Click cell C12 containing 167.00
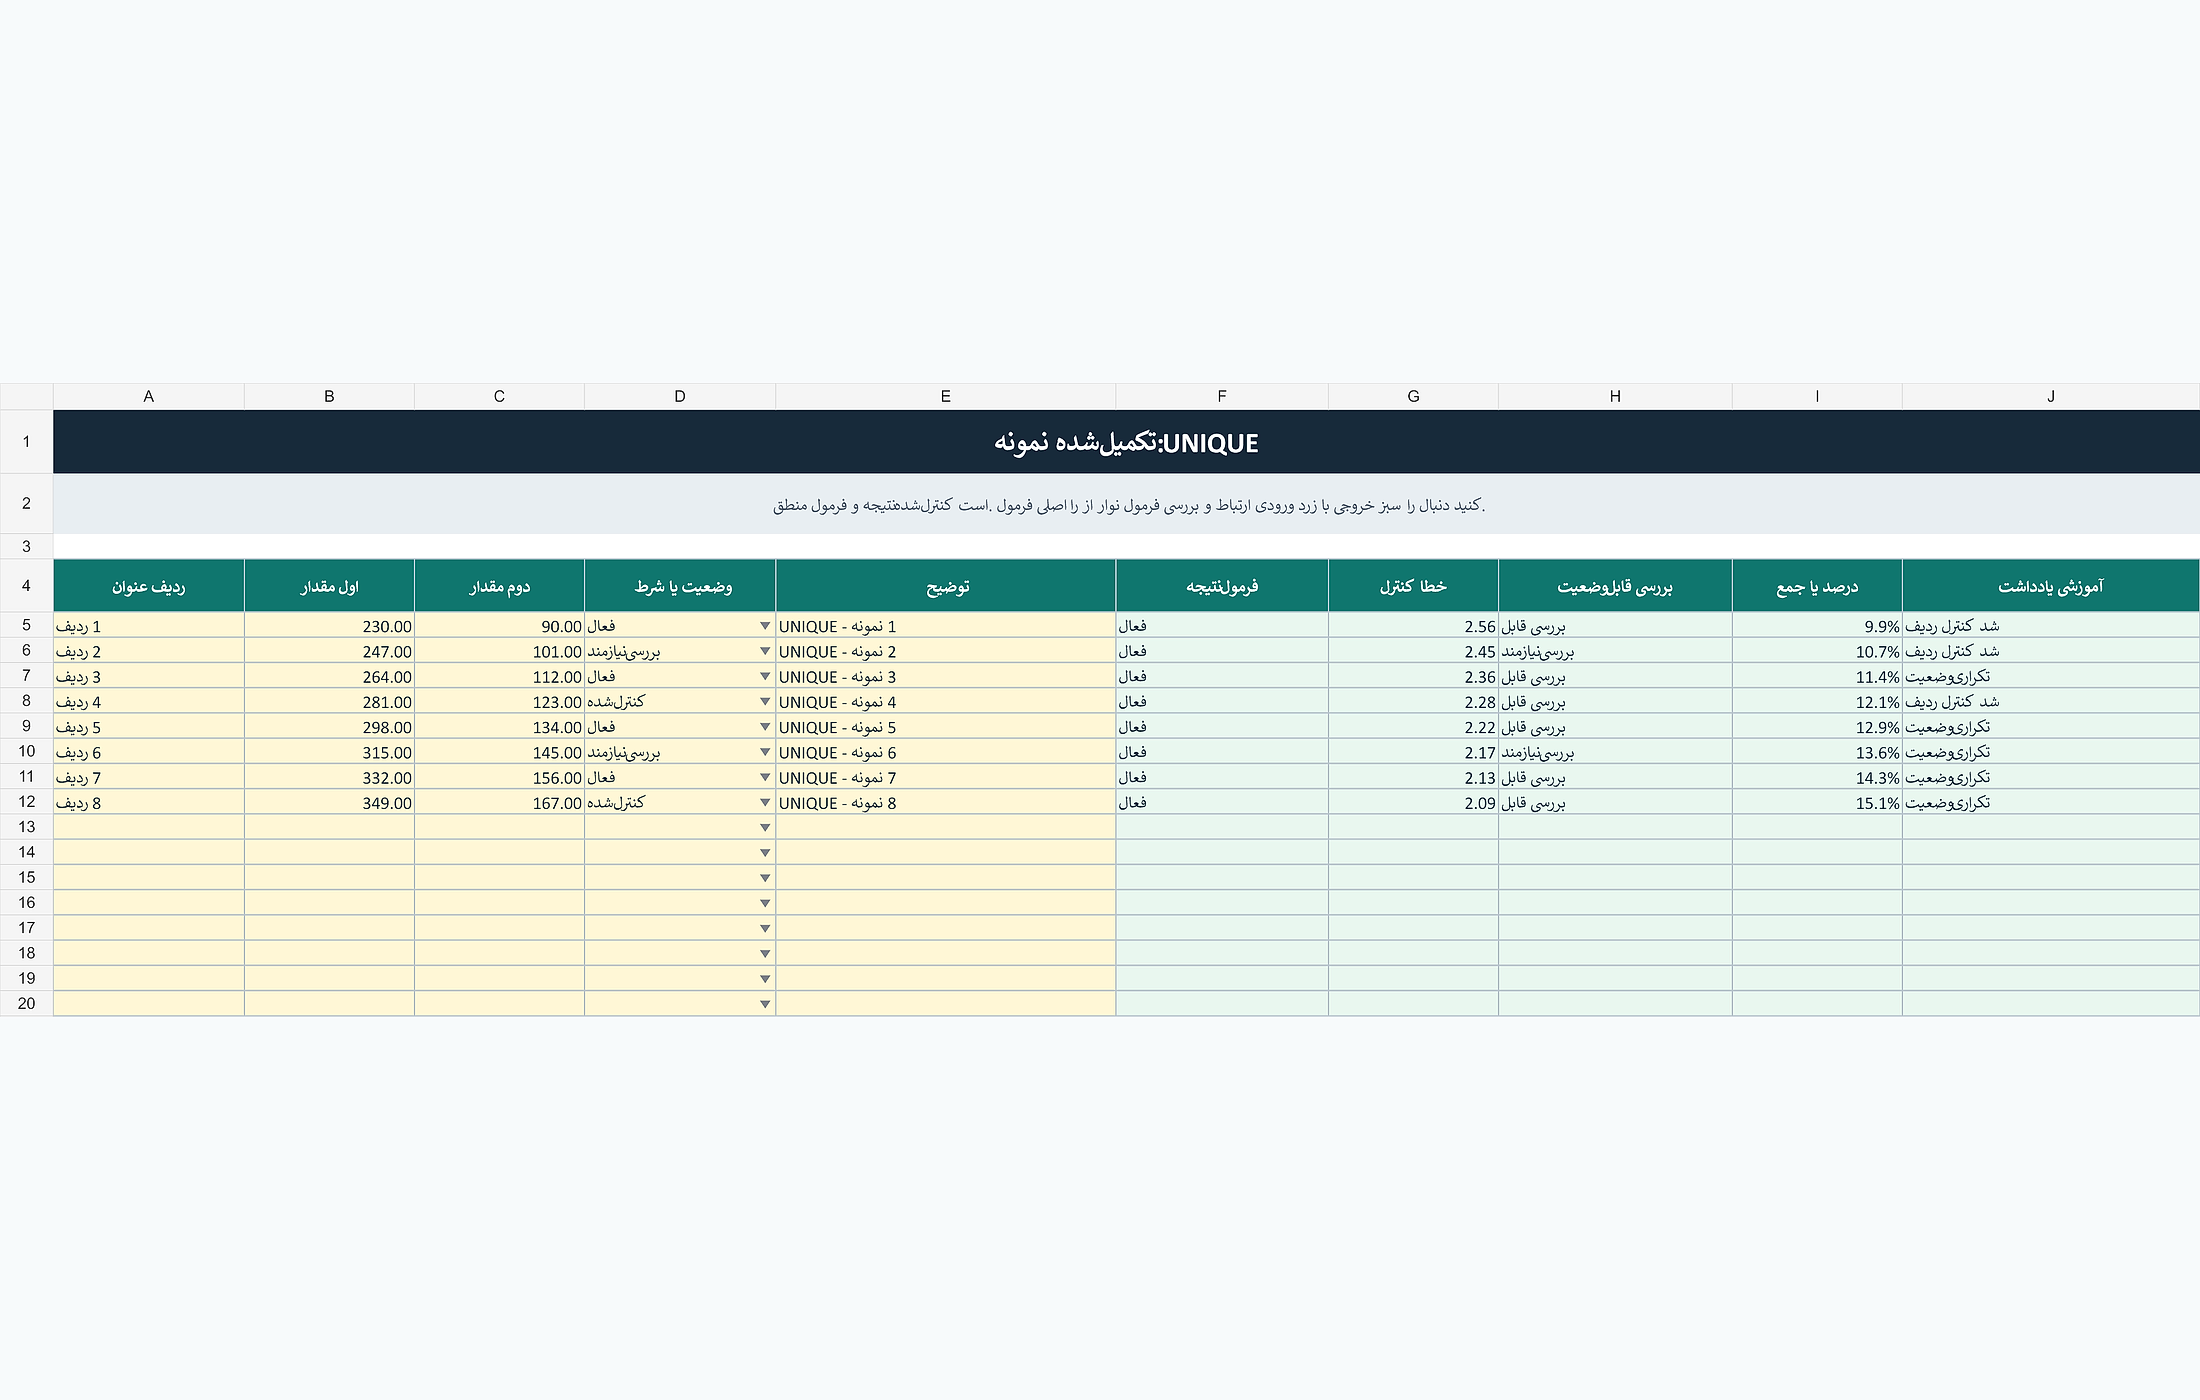 coord(499,803)
